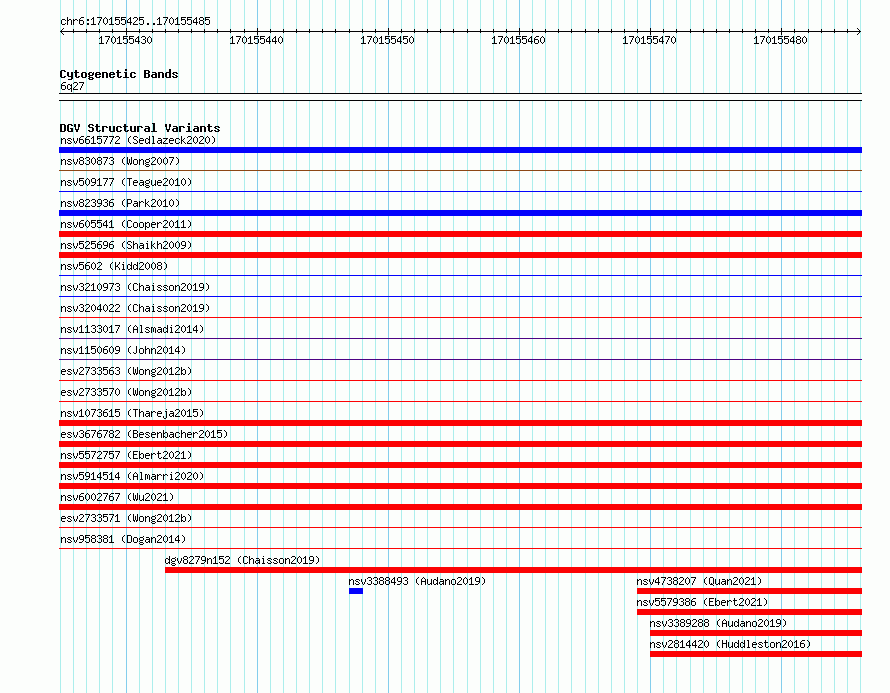Click nsv5572757 (Ebert2021) label

coord(126,455)
